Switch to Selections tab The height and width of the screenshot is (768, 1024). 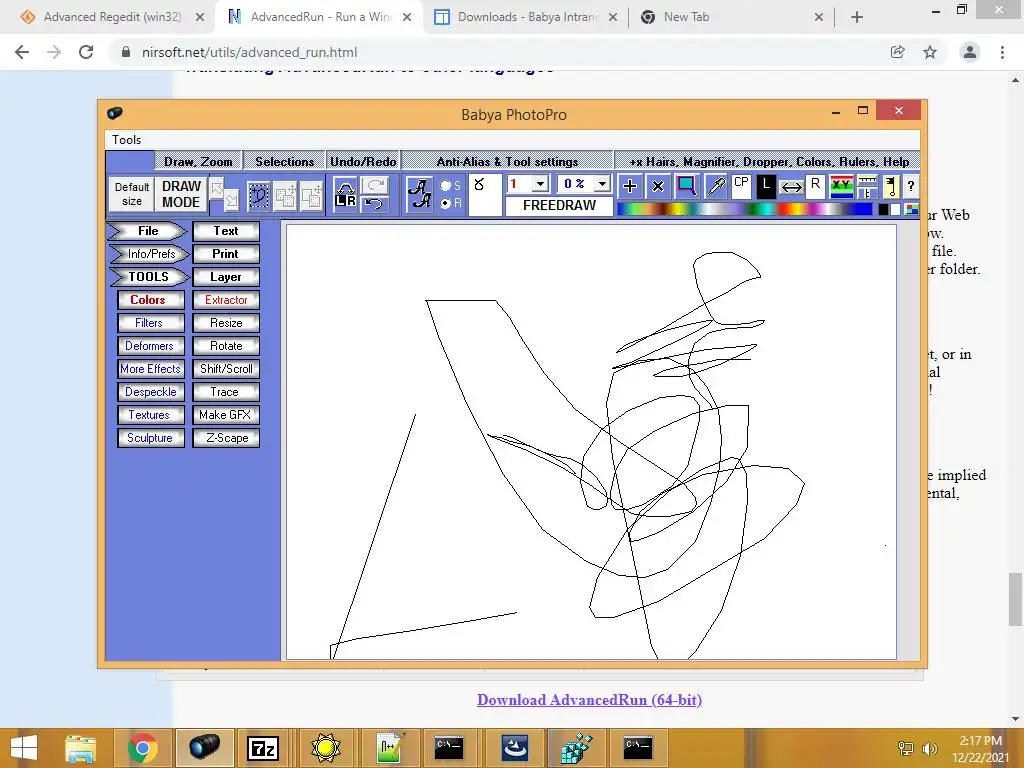(x=284, y=161)
